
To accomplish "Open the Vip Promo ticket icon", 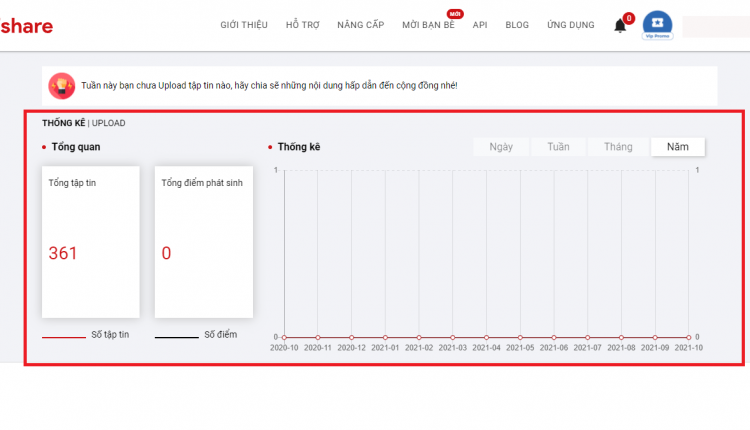I will 657,25.
